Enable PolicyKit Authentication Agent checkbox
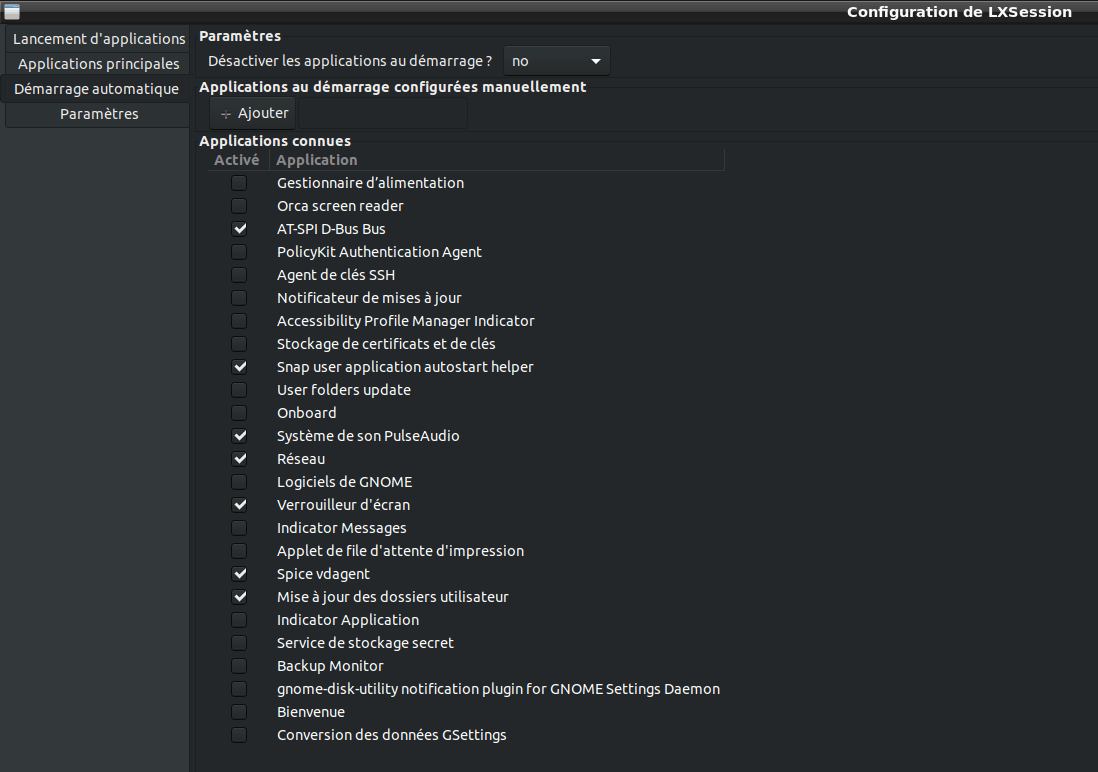The image size is (1098, 772). [x=239, y=252]
